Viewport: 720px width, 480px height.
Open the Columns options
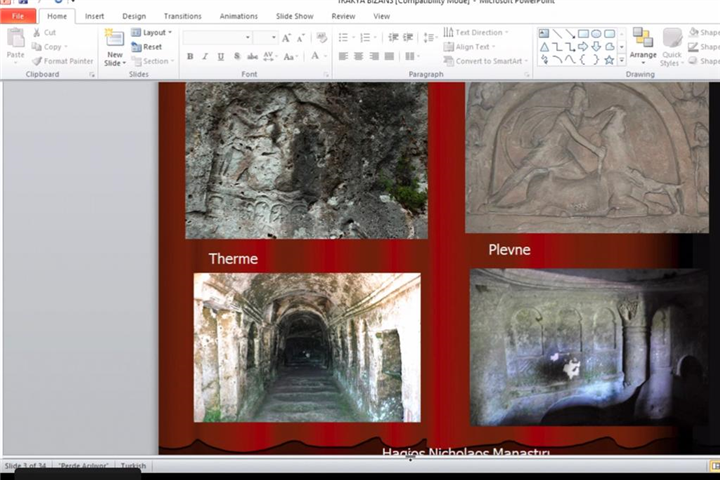pos(411,56)
